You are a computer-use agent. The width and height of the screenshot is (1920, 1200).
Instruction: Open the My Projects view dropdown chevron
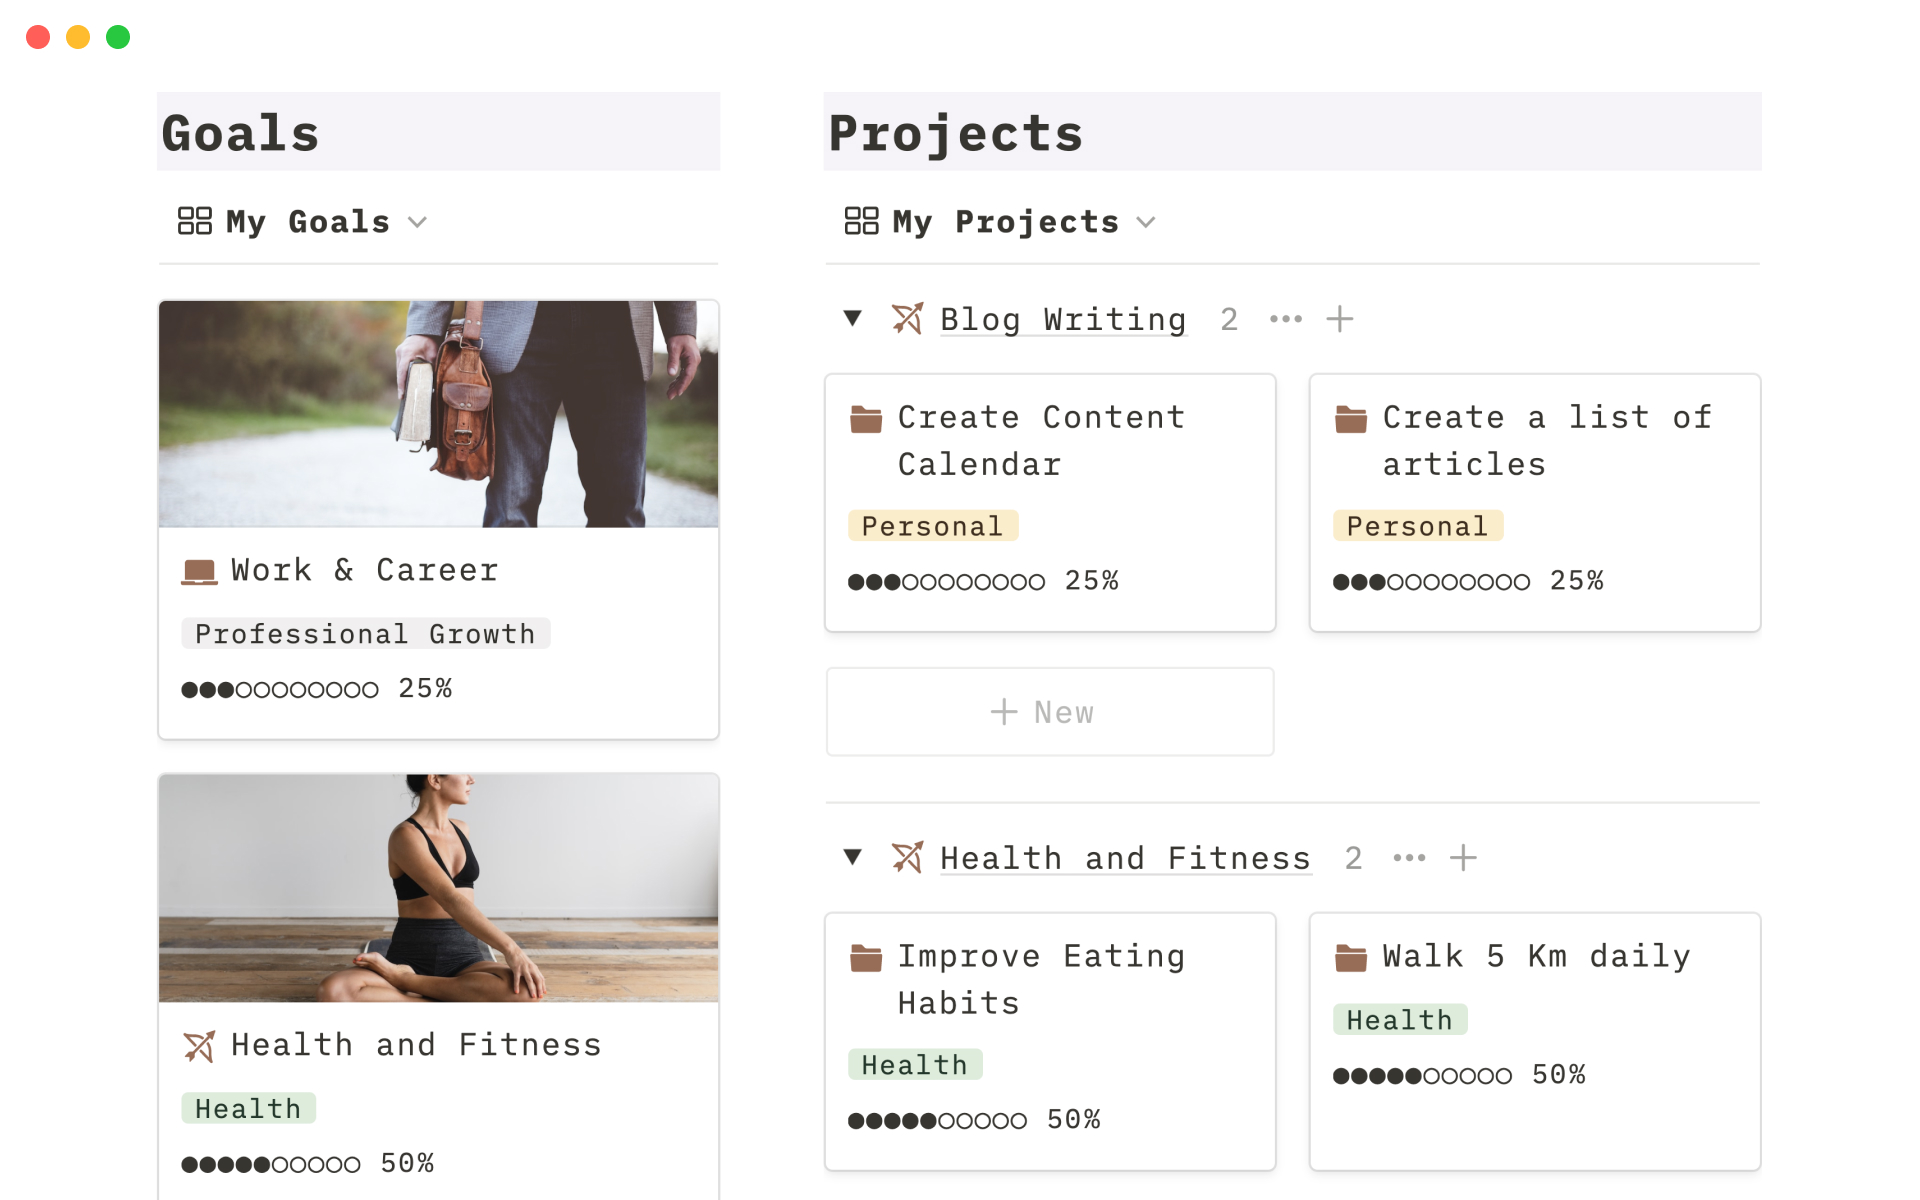coord(1146,222)
